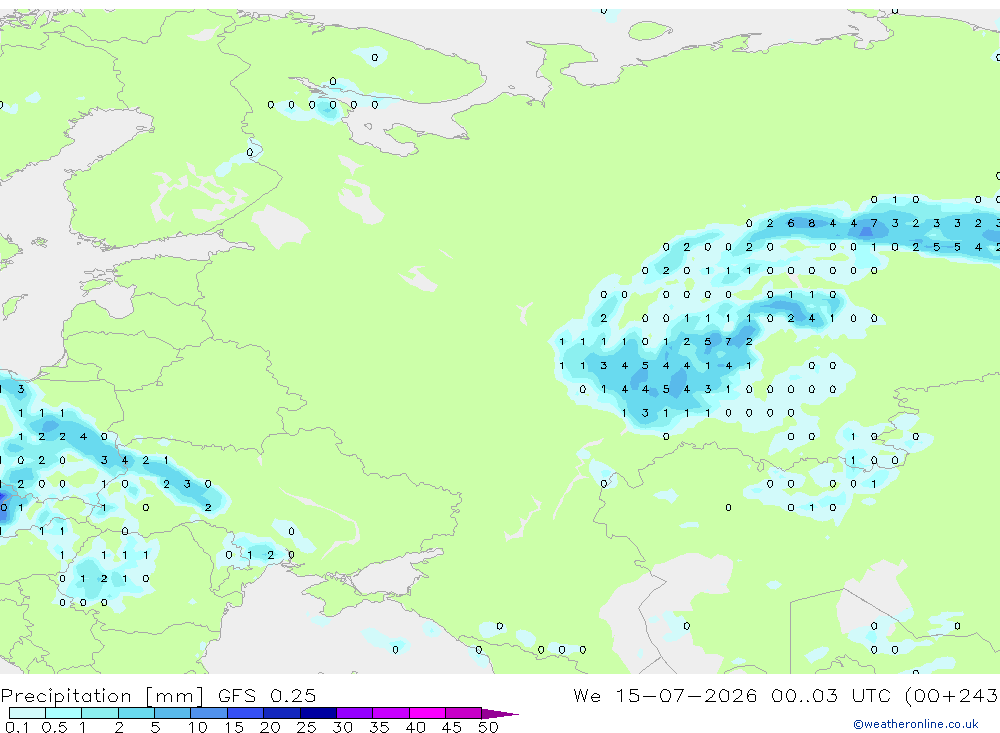Open the weatheronline.co.uk credit link
The image size is (1000, 733).
pos(916,724)
